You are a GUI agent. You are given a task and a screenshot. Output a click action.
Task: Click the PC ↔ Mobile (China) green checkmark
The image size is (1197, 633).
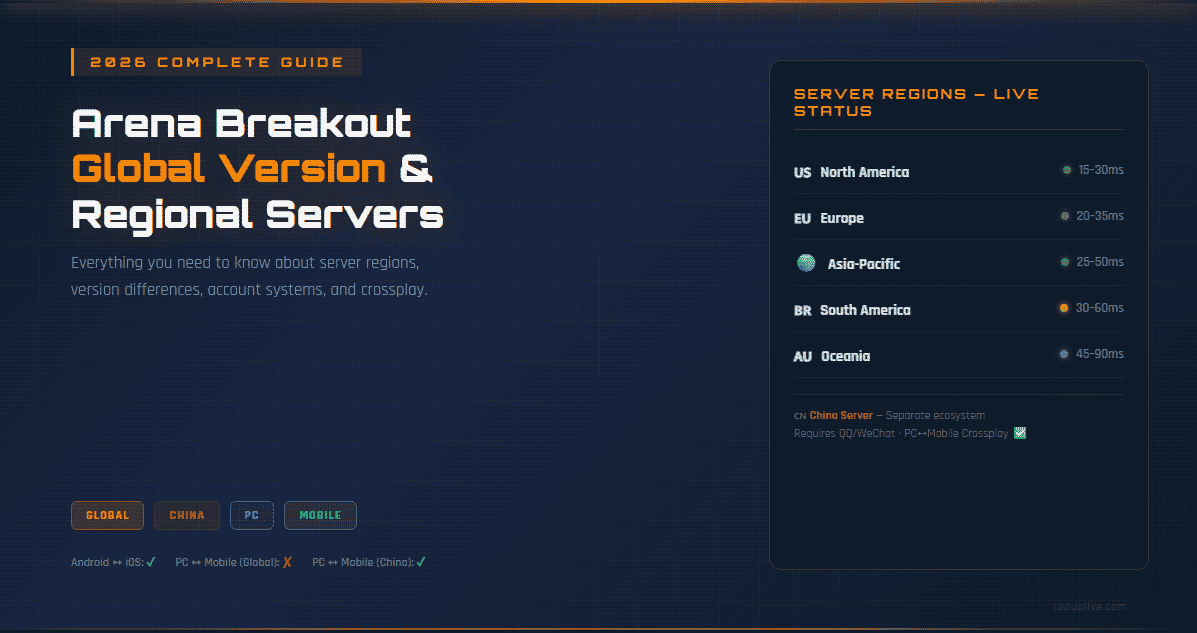pyautogui.click(x=421, y=562)
